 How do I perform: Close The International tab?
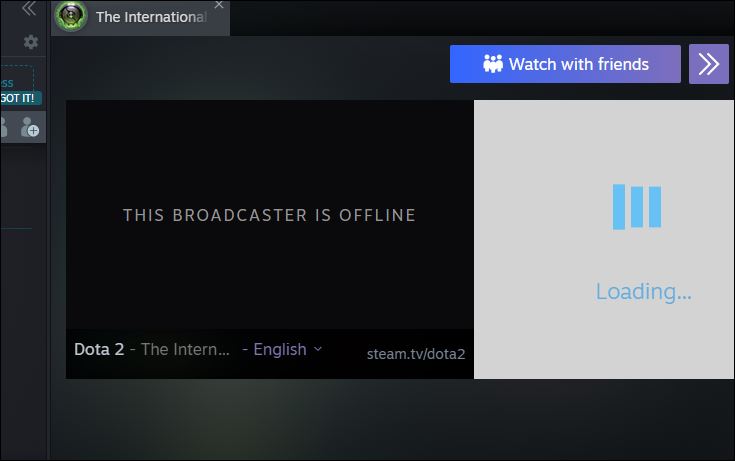point(219,5)
